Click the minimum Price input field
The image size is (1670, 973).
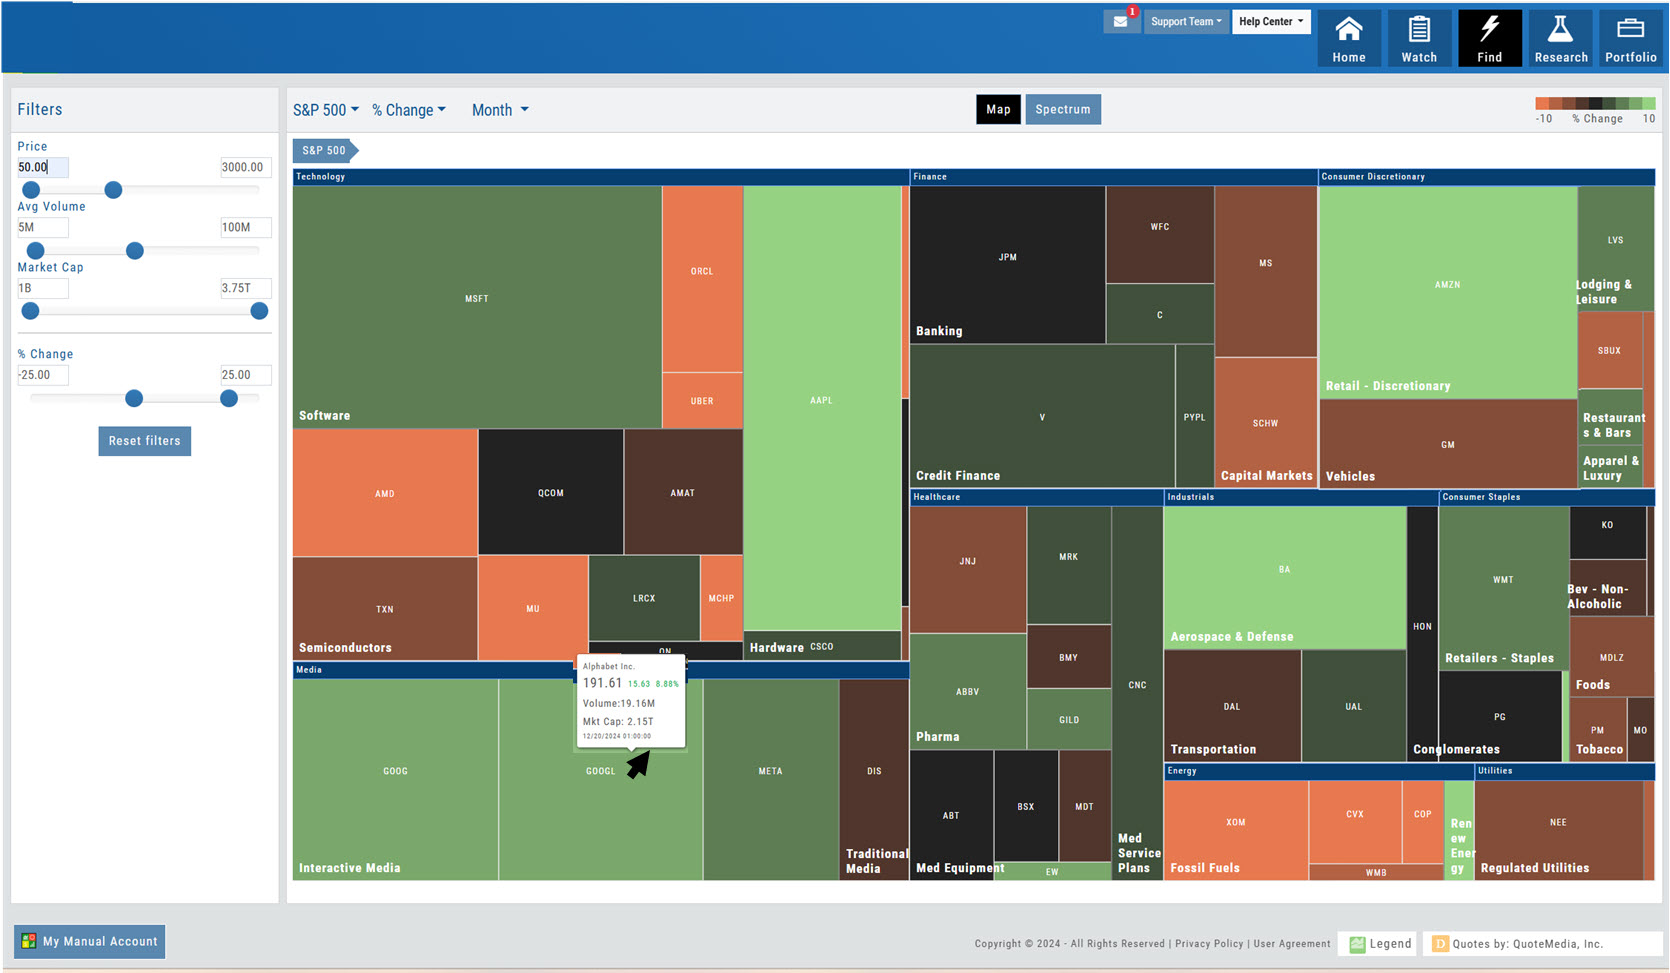43,167
